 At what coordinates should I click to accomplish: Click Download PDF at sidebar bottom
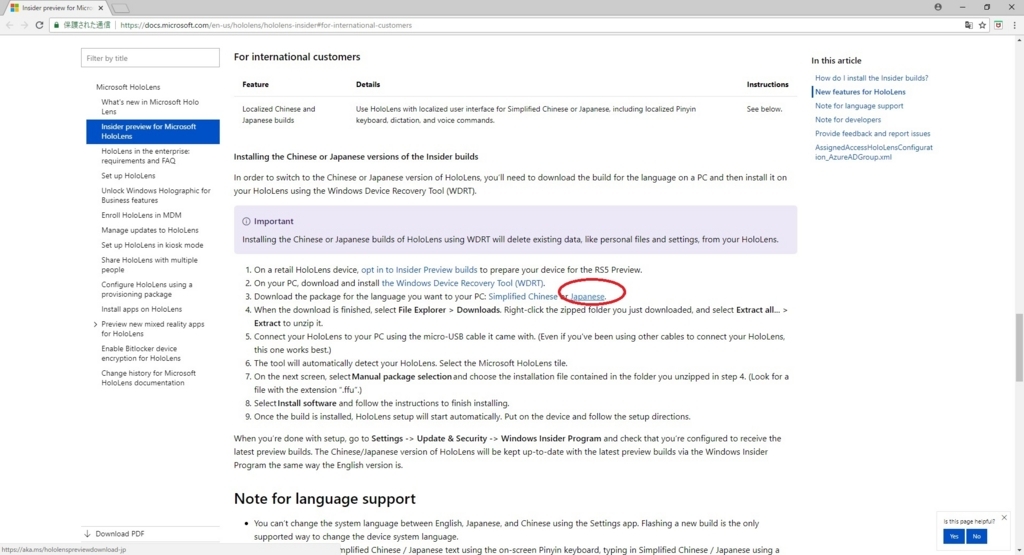pyautogui.click(x=120, y=533)
